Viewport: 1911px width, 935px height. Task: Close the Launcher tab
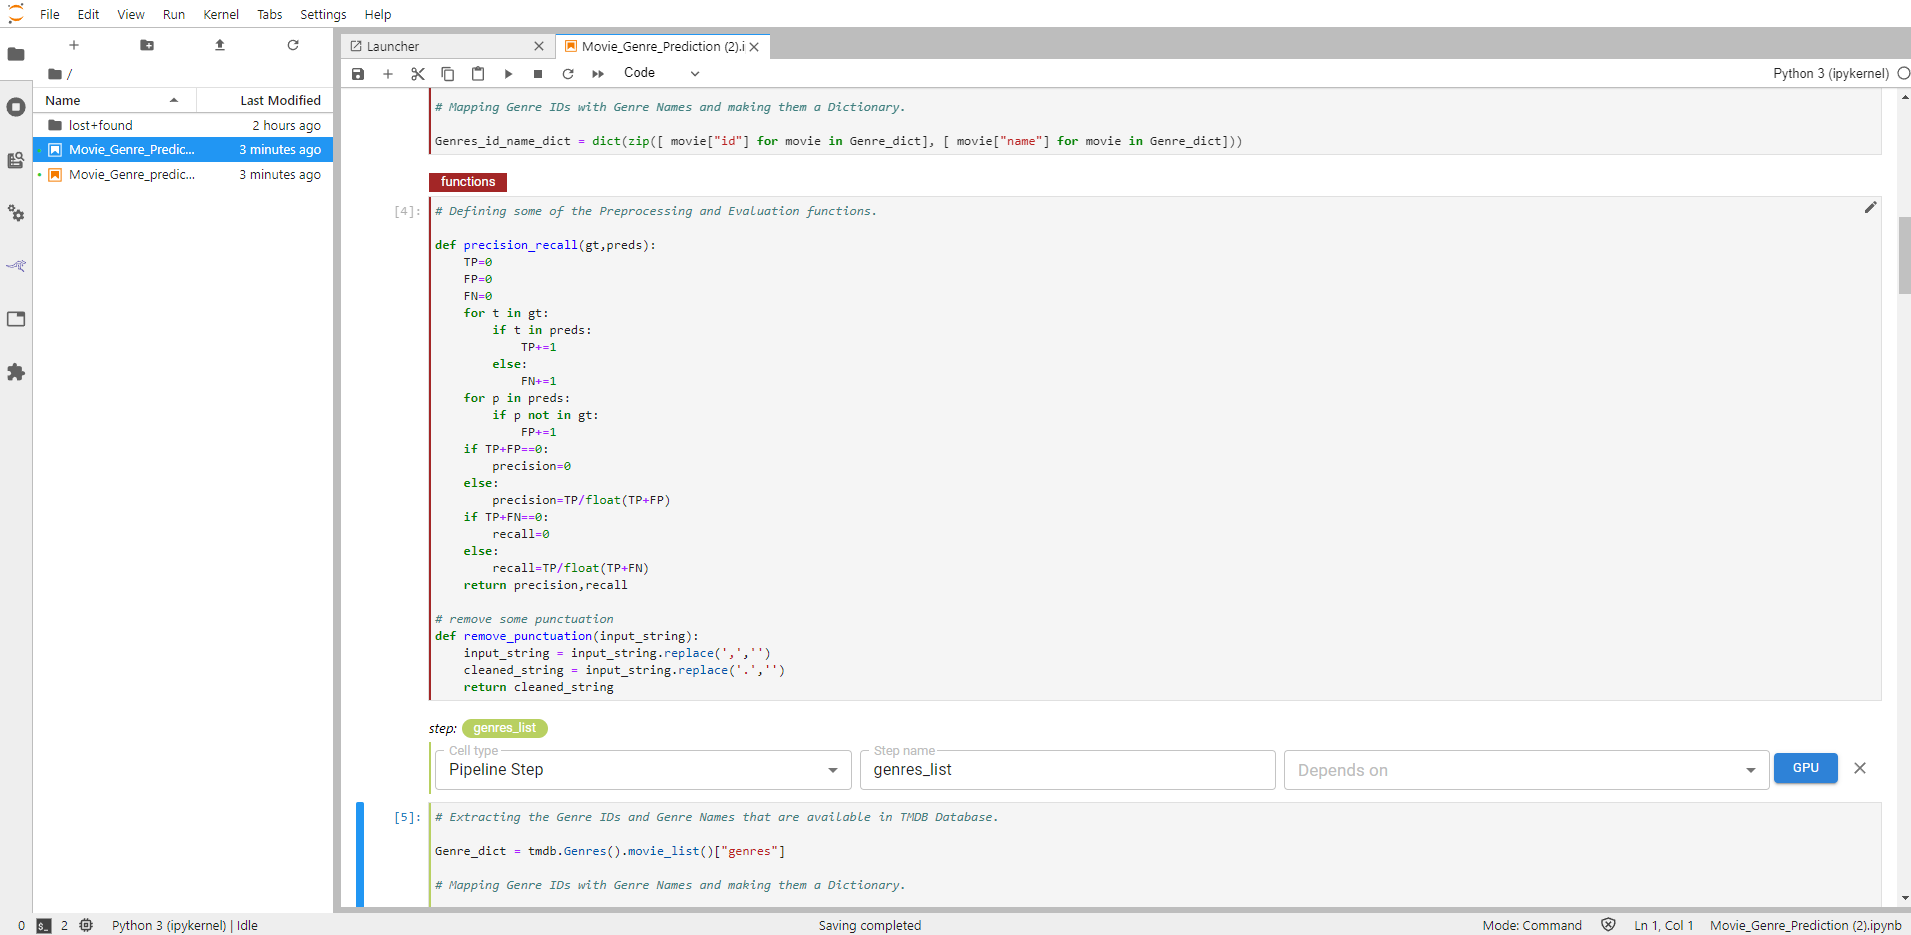point(539,46)
